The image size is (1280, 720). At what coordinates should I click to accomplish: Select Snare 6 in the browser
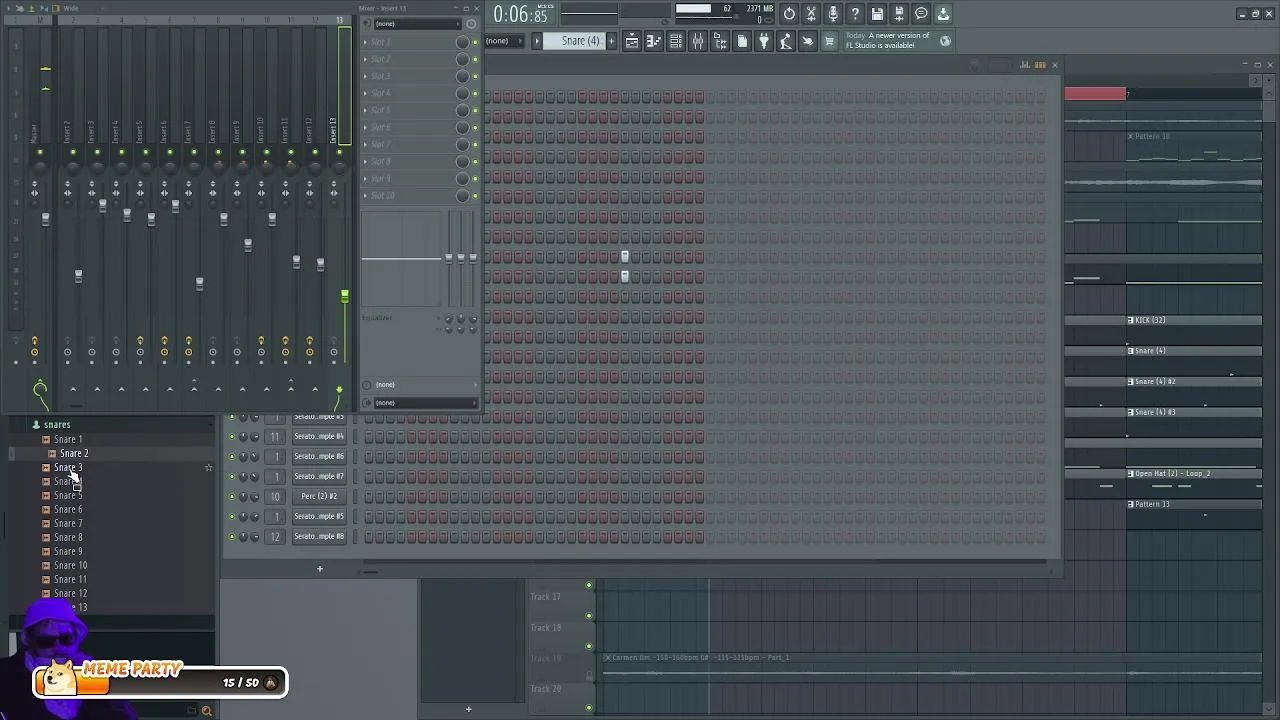click(x=68, y=509)
